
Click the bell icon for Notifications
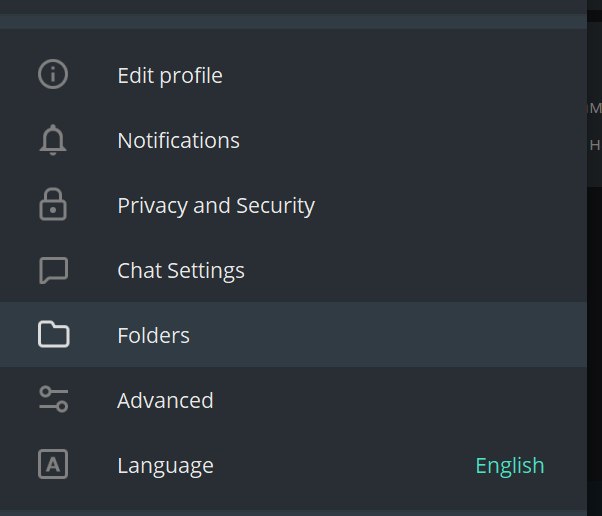click(53, 140)
